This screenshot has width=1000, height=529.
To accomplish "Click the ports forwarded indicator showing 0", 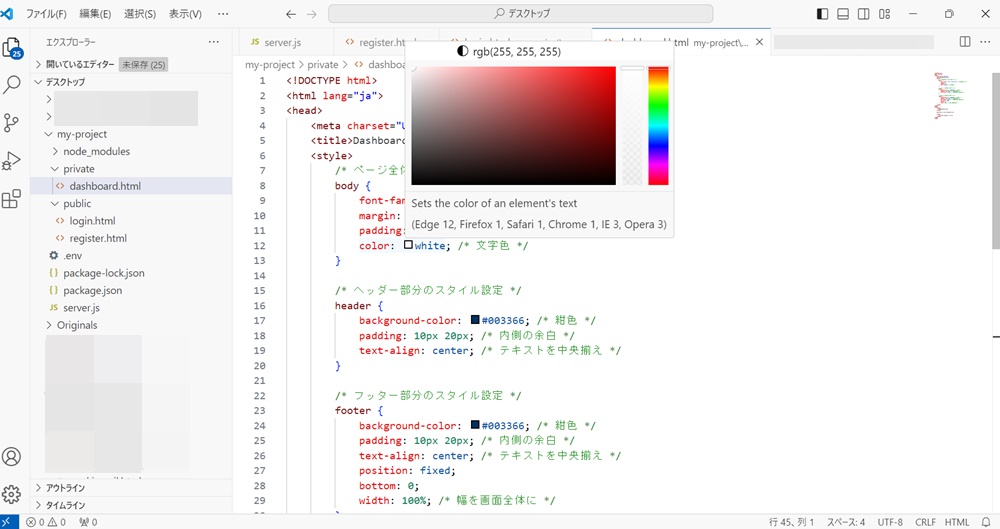I will tap(88, 522).
